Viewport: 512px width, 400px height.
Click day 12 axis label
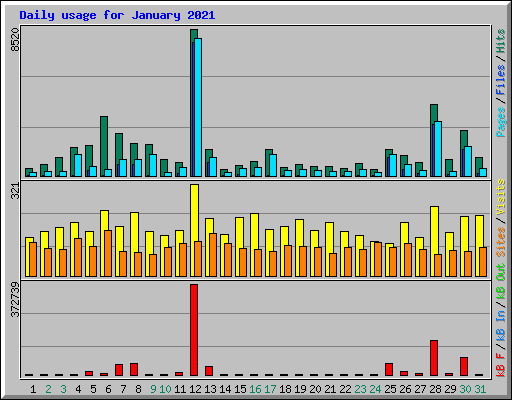[x=195, y=389]
